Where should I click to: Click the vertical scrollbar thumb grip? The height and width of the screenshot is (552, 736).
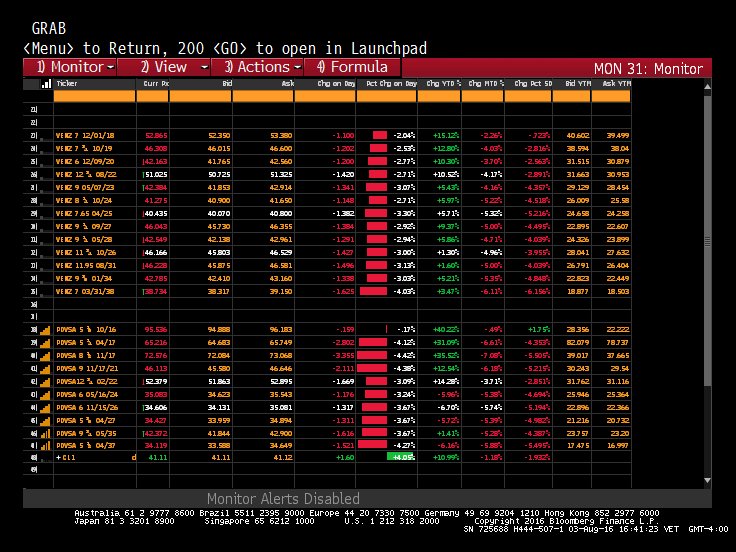[x=707, y=242]
